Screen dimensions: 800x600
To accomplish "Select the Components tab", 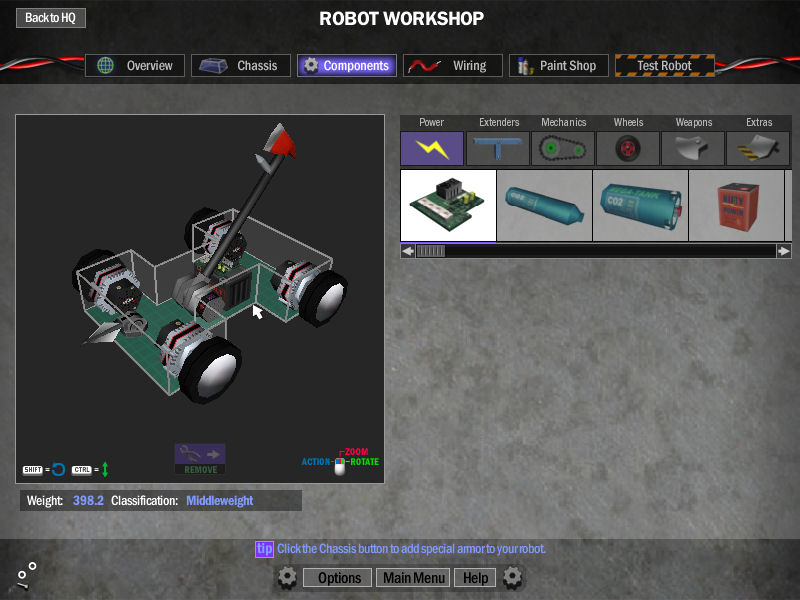I will click(x=347, y=65).
